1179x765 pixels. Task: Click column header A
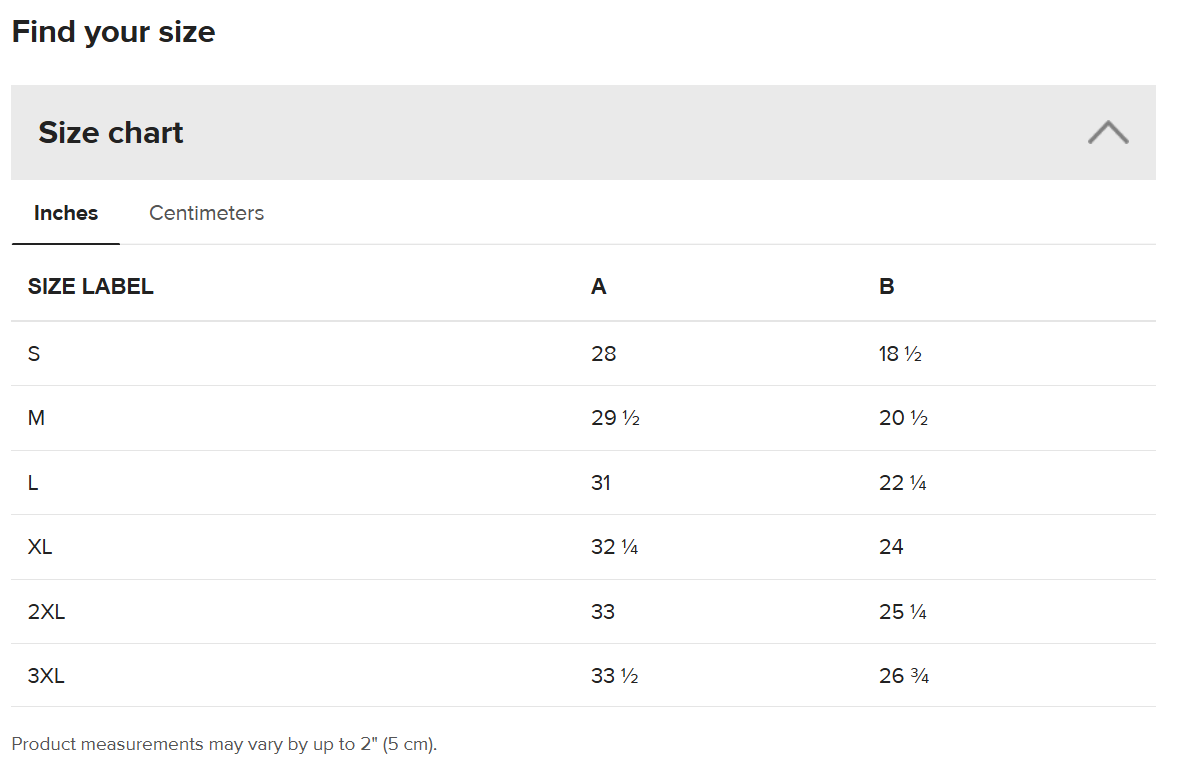tap(599, 287)
